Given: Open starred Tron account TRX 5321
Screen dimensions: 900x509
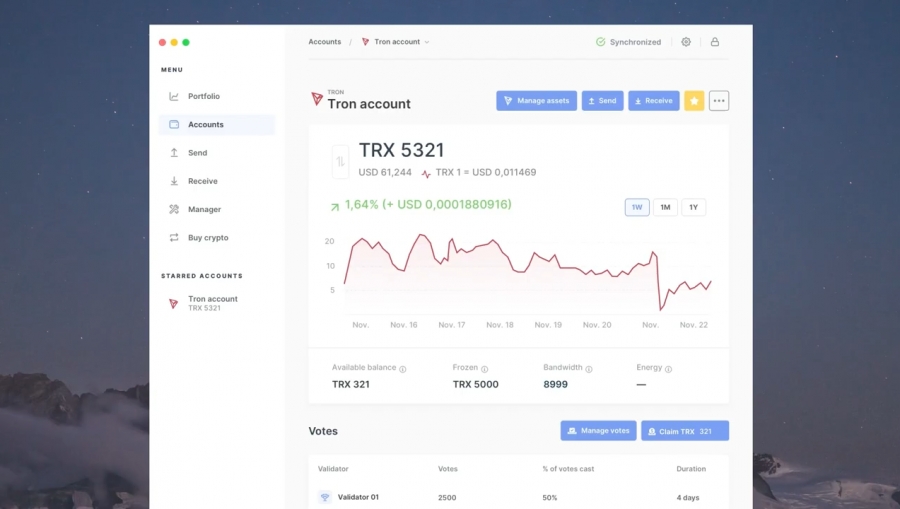Looking at the screenshot, I should tap(212, 303).
